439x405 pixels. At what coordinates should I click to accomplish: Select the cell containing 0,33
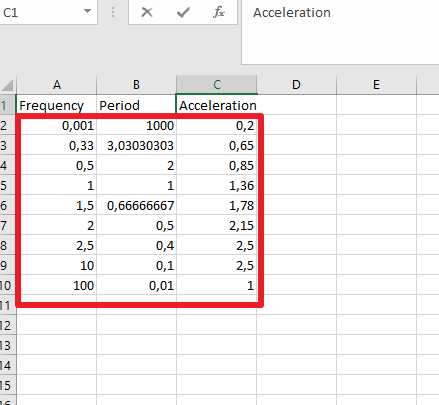point(56,145)
